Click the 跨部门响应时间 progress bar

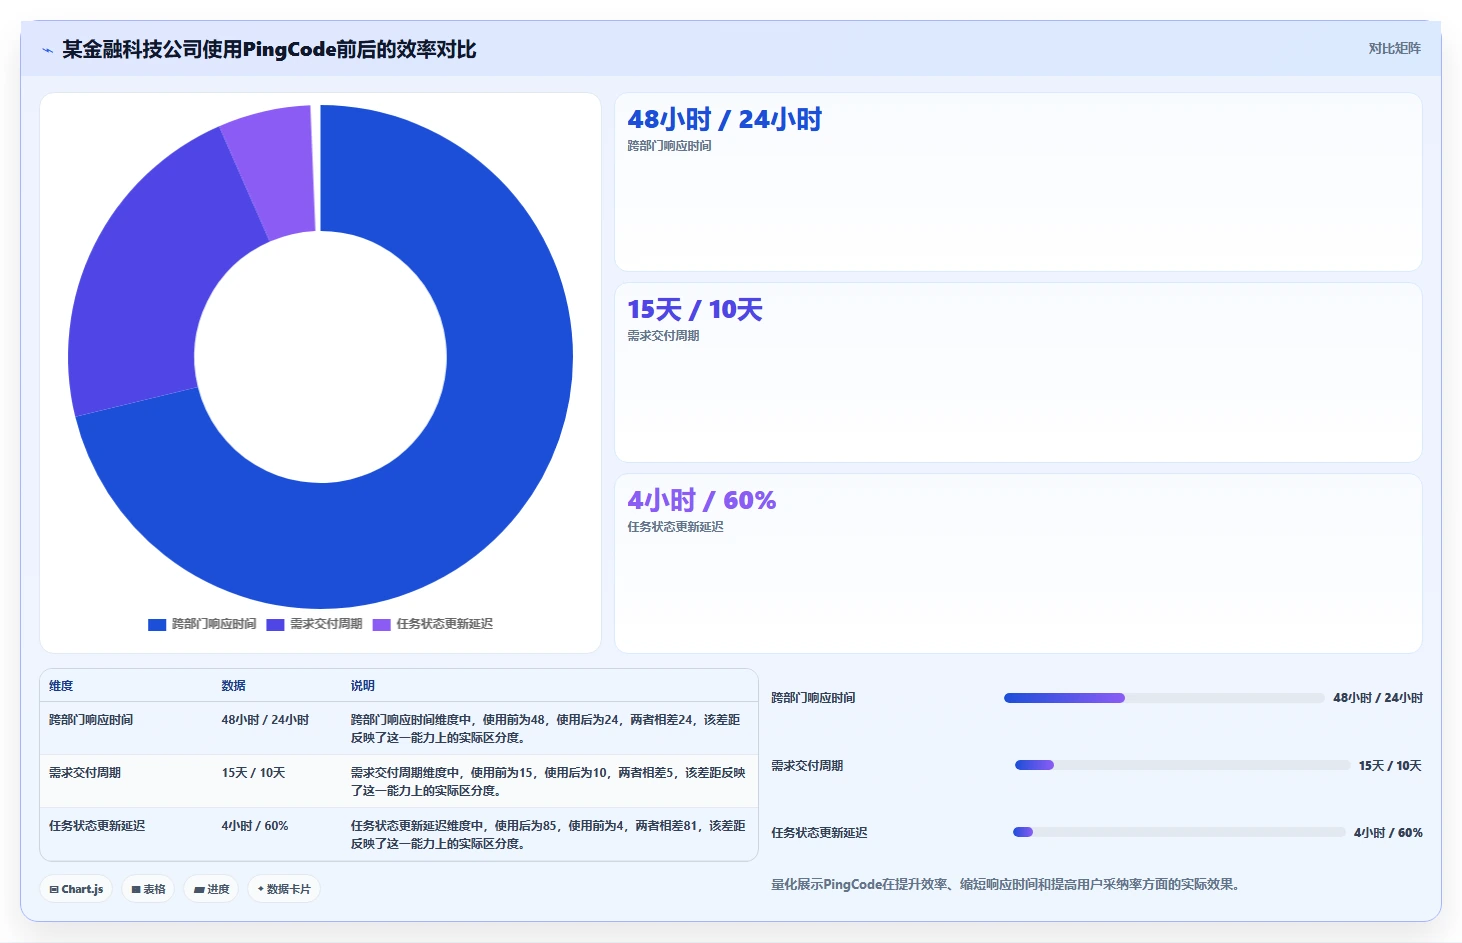coord(1164,698)
